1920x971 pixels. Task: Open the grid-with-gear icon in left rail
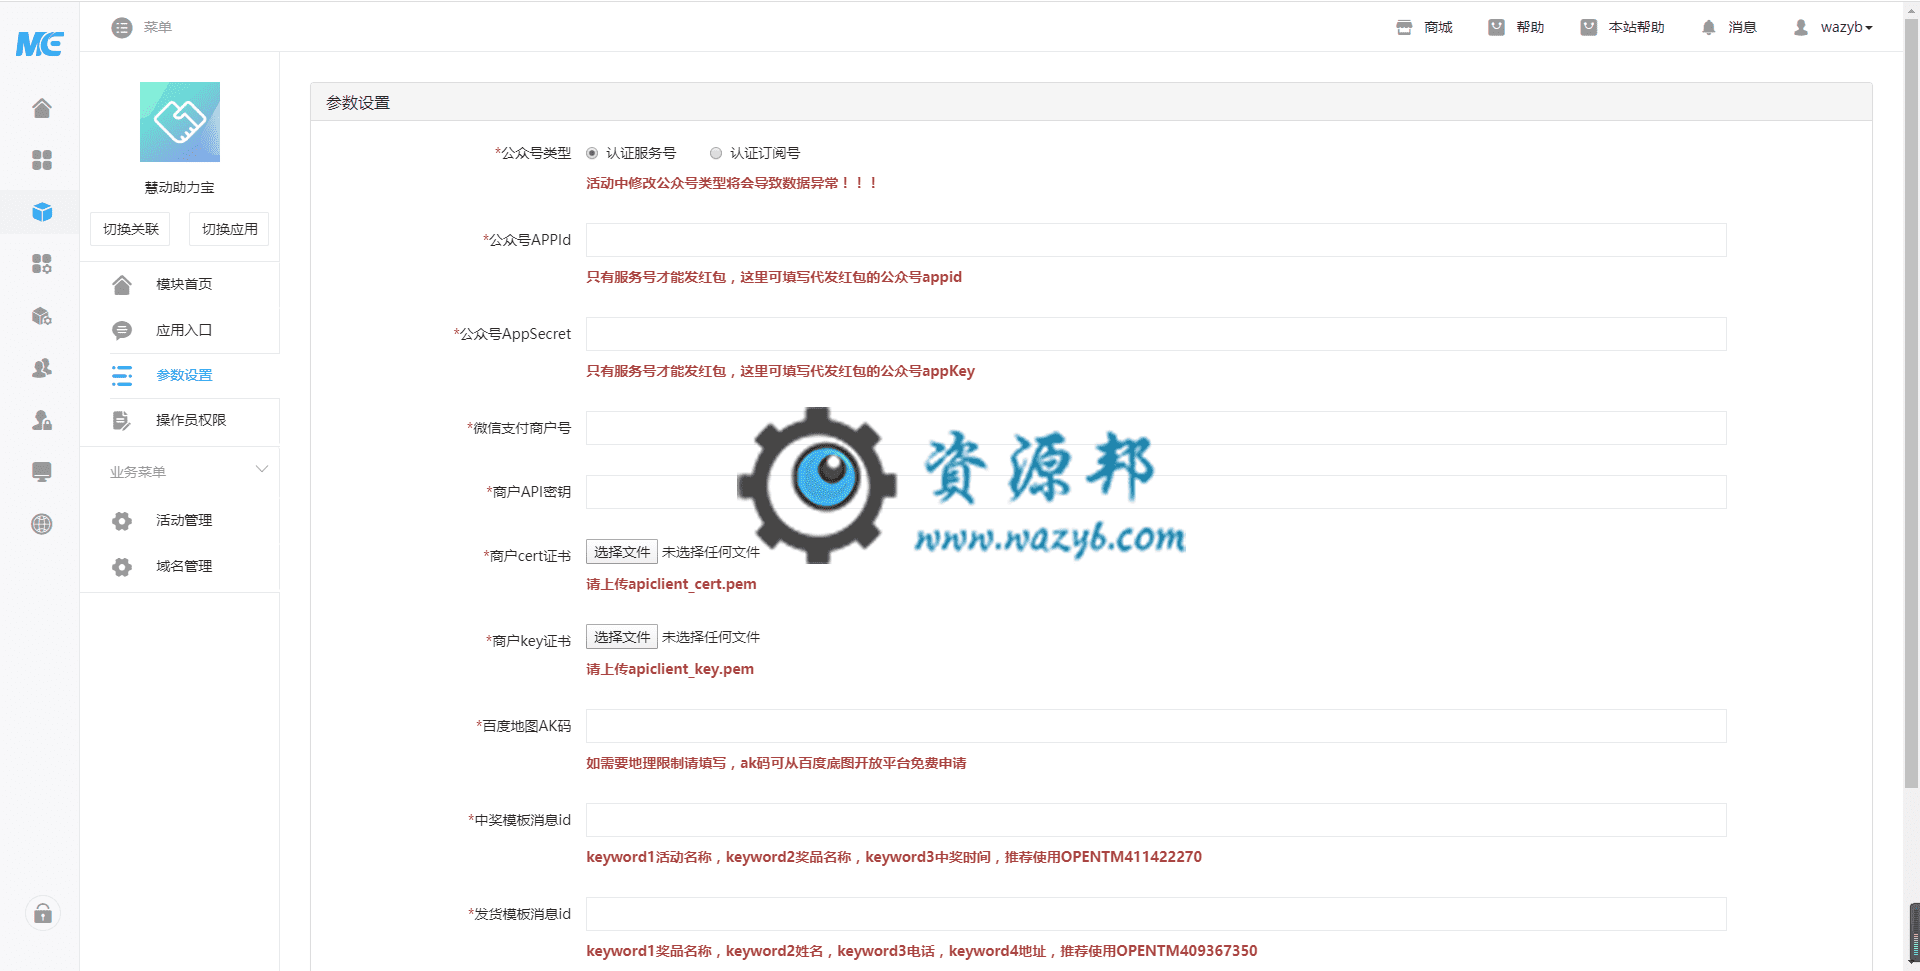coord(41,264)
